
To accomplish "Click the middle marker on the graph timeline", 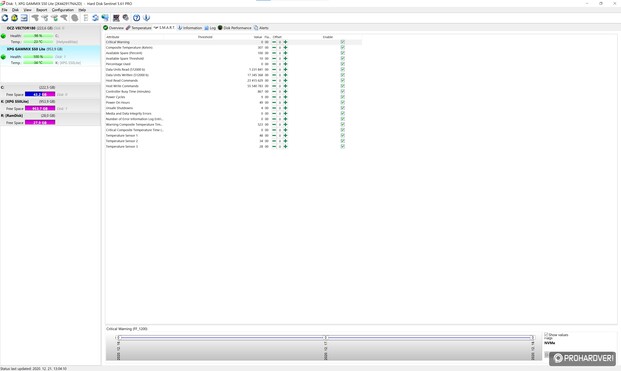I will point(325,338).
